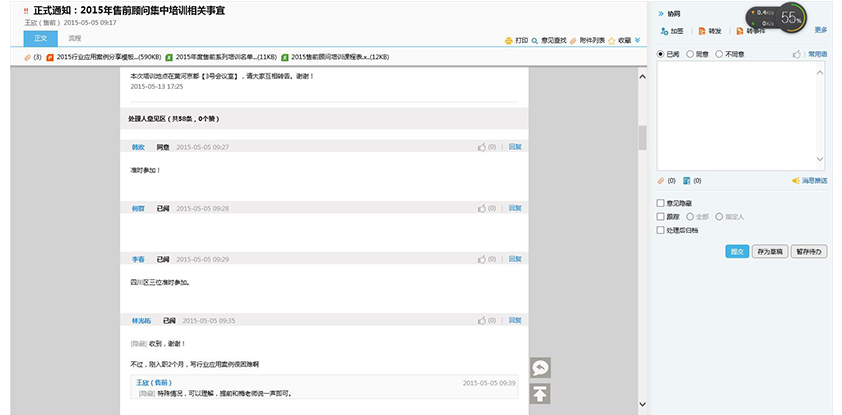Image resolution: width=842 pixels, height=415 pixels.
Task: Open the 常用语 common phrases list
Action: (818, 54)
